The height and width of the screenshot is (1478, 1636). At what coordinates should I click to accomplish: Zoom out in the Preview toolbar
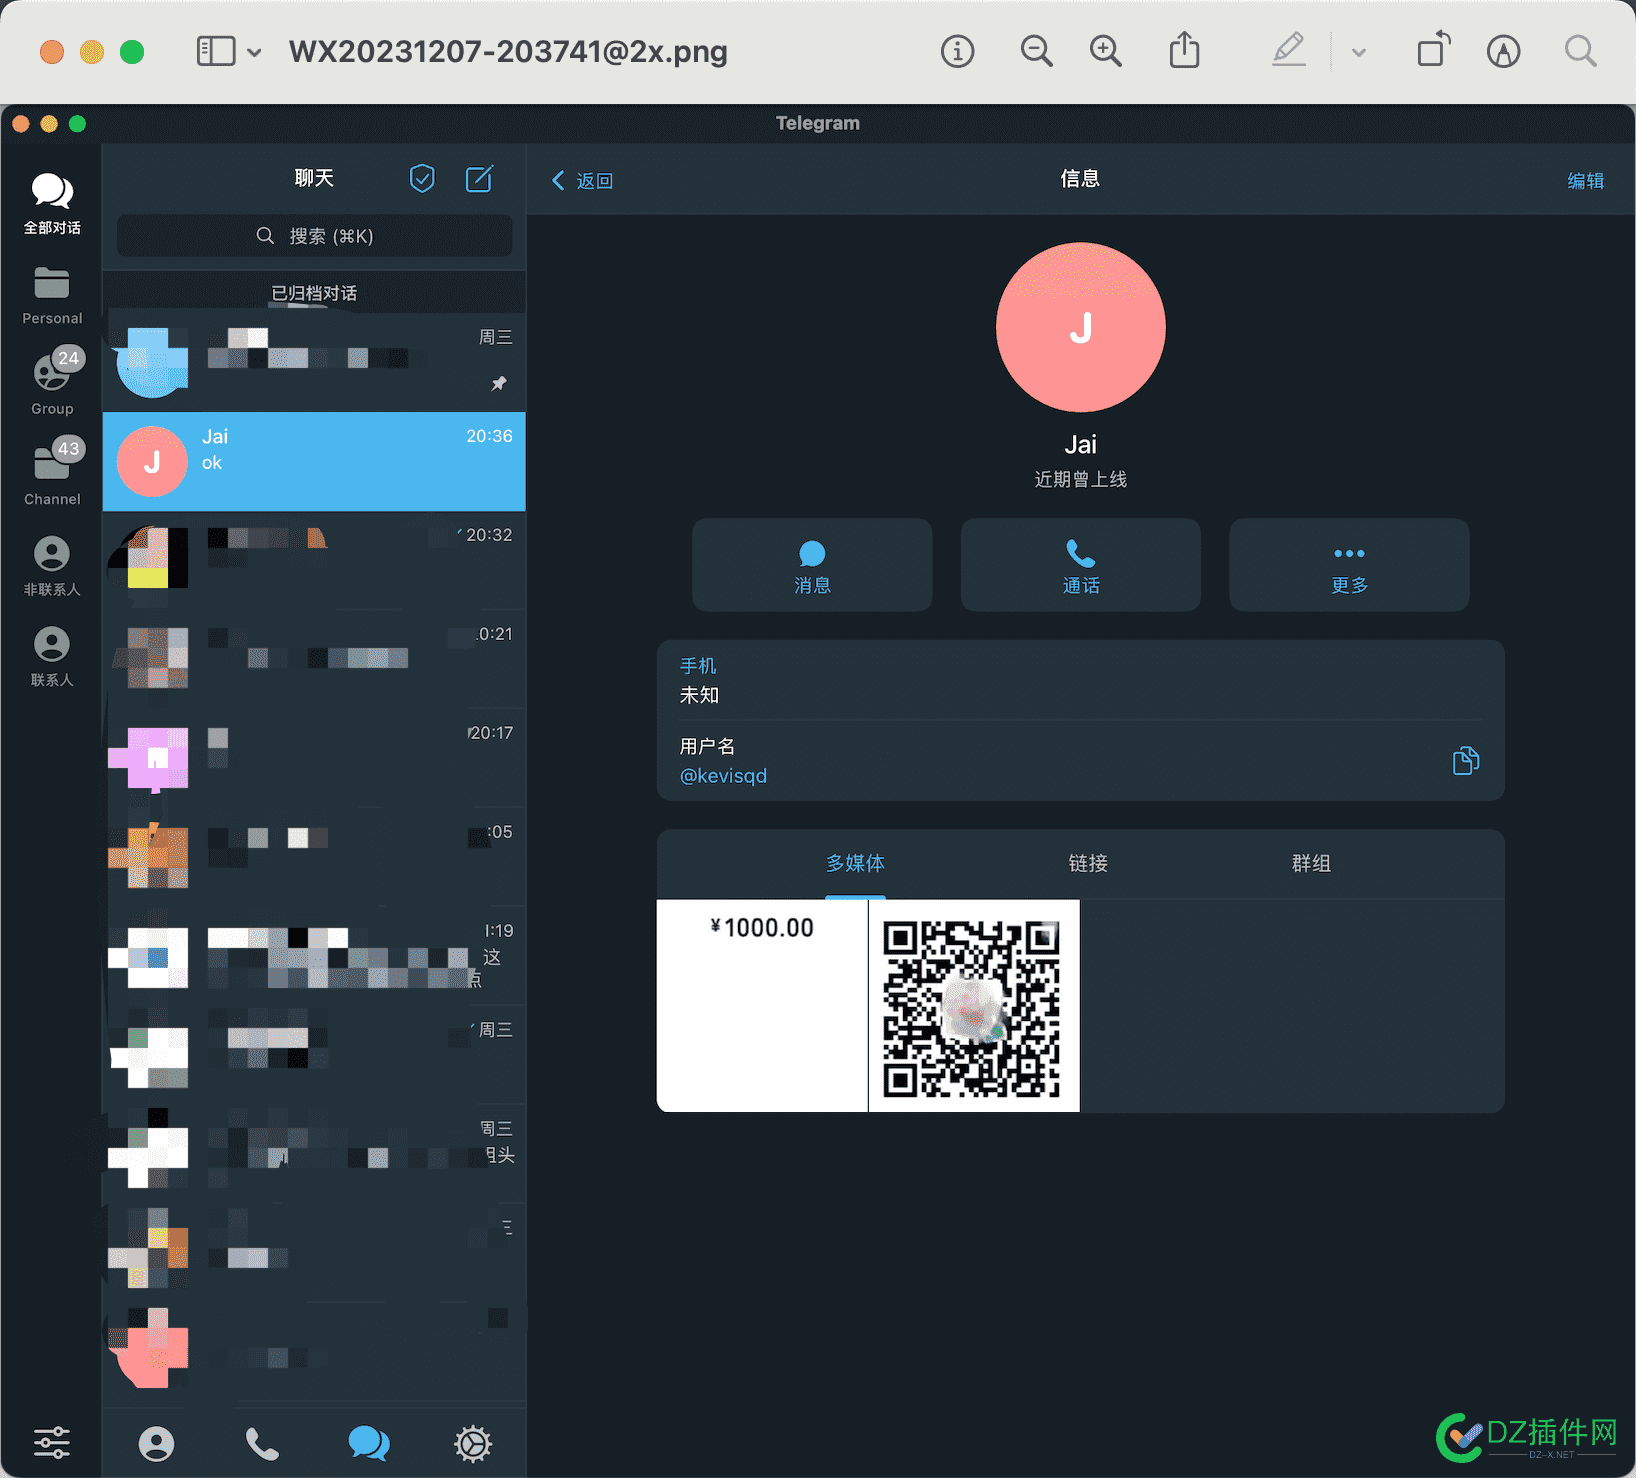point(1036,51)
